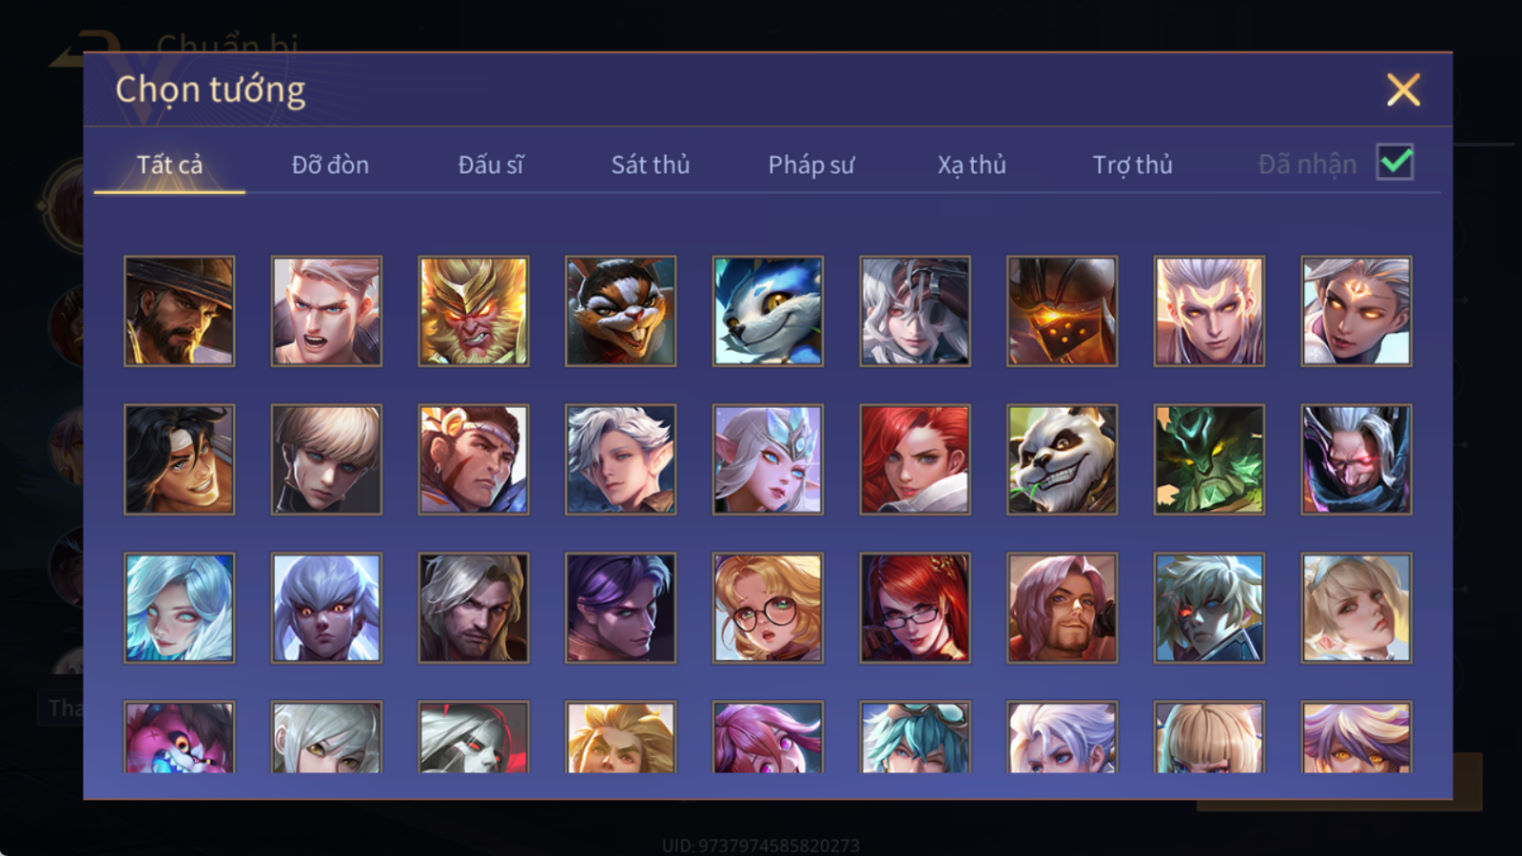Close the Chọn tướng dialog
1522x856 pixels.
(1403, 90)
